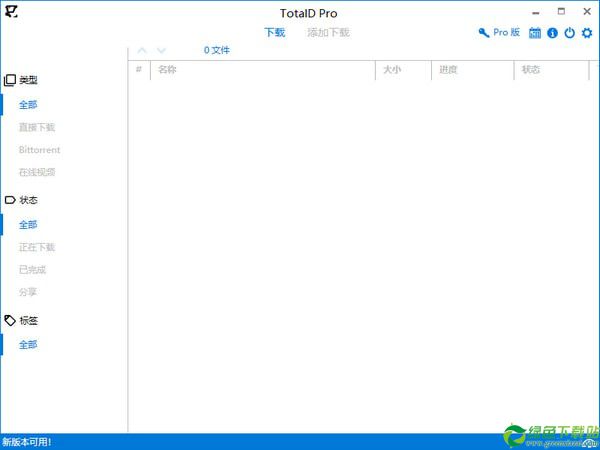
Task: Filter by 直接下载 type
Action: point(37,127)
